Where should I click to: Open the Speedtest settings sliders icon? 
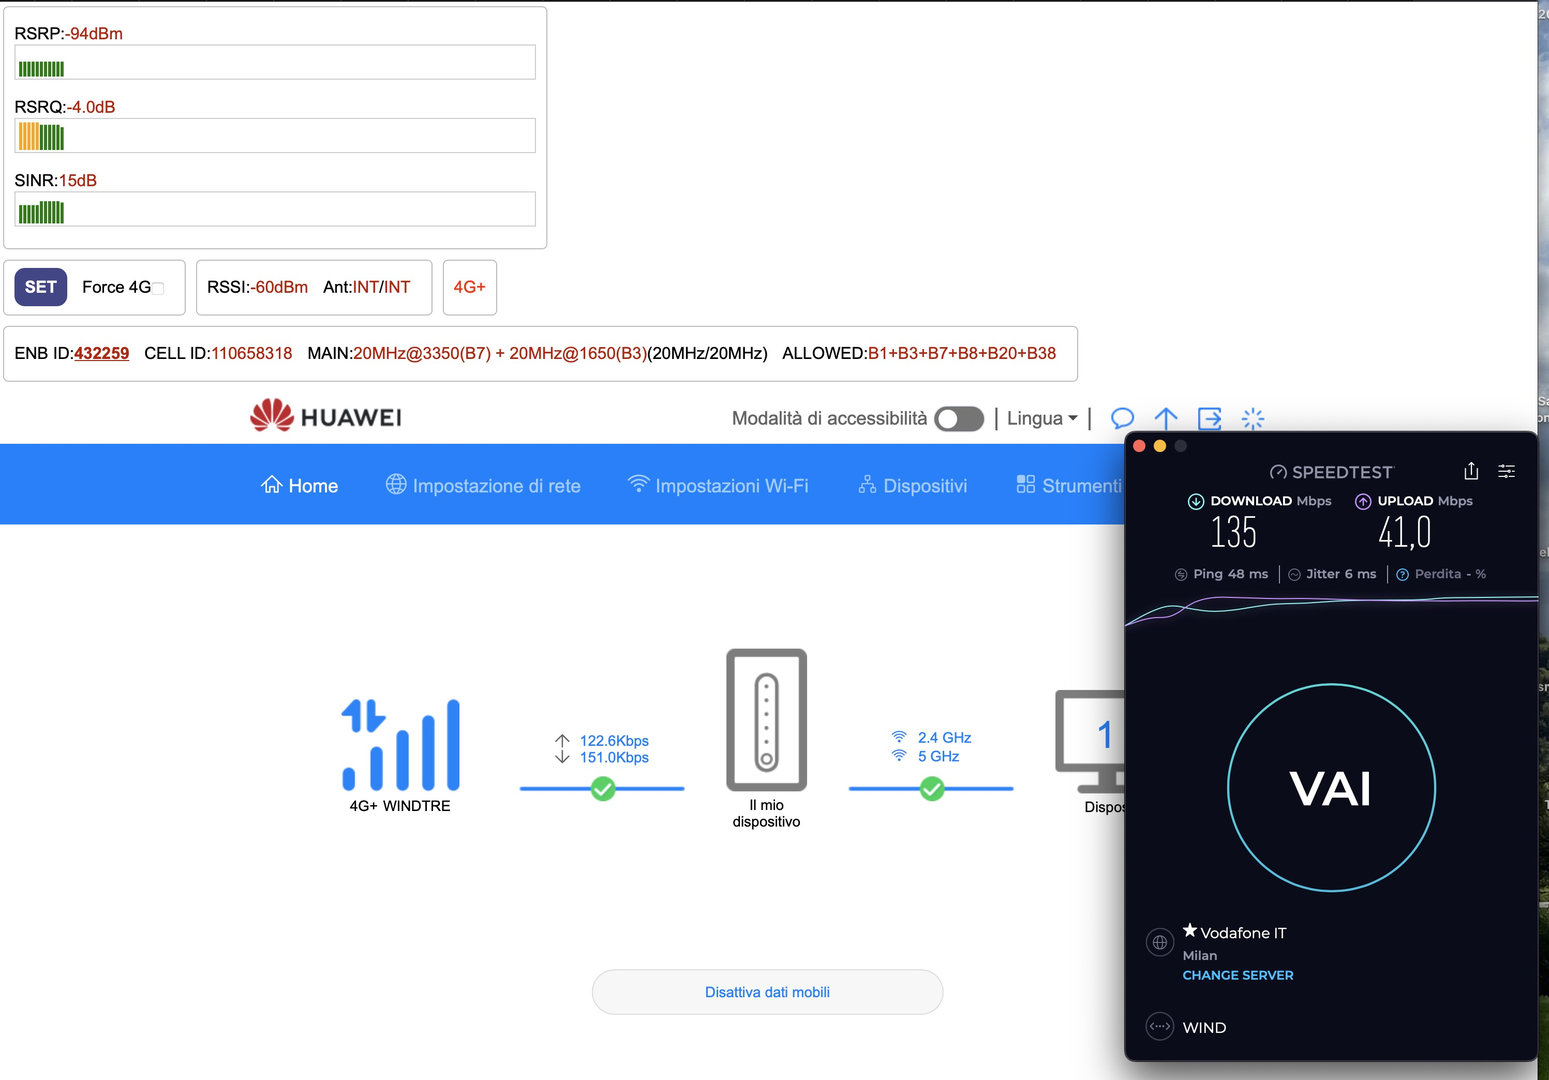(x=1506, y=471)
